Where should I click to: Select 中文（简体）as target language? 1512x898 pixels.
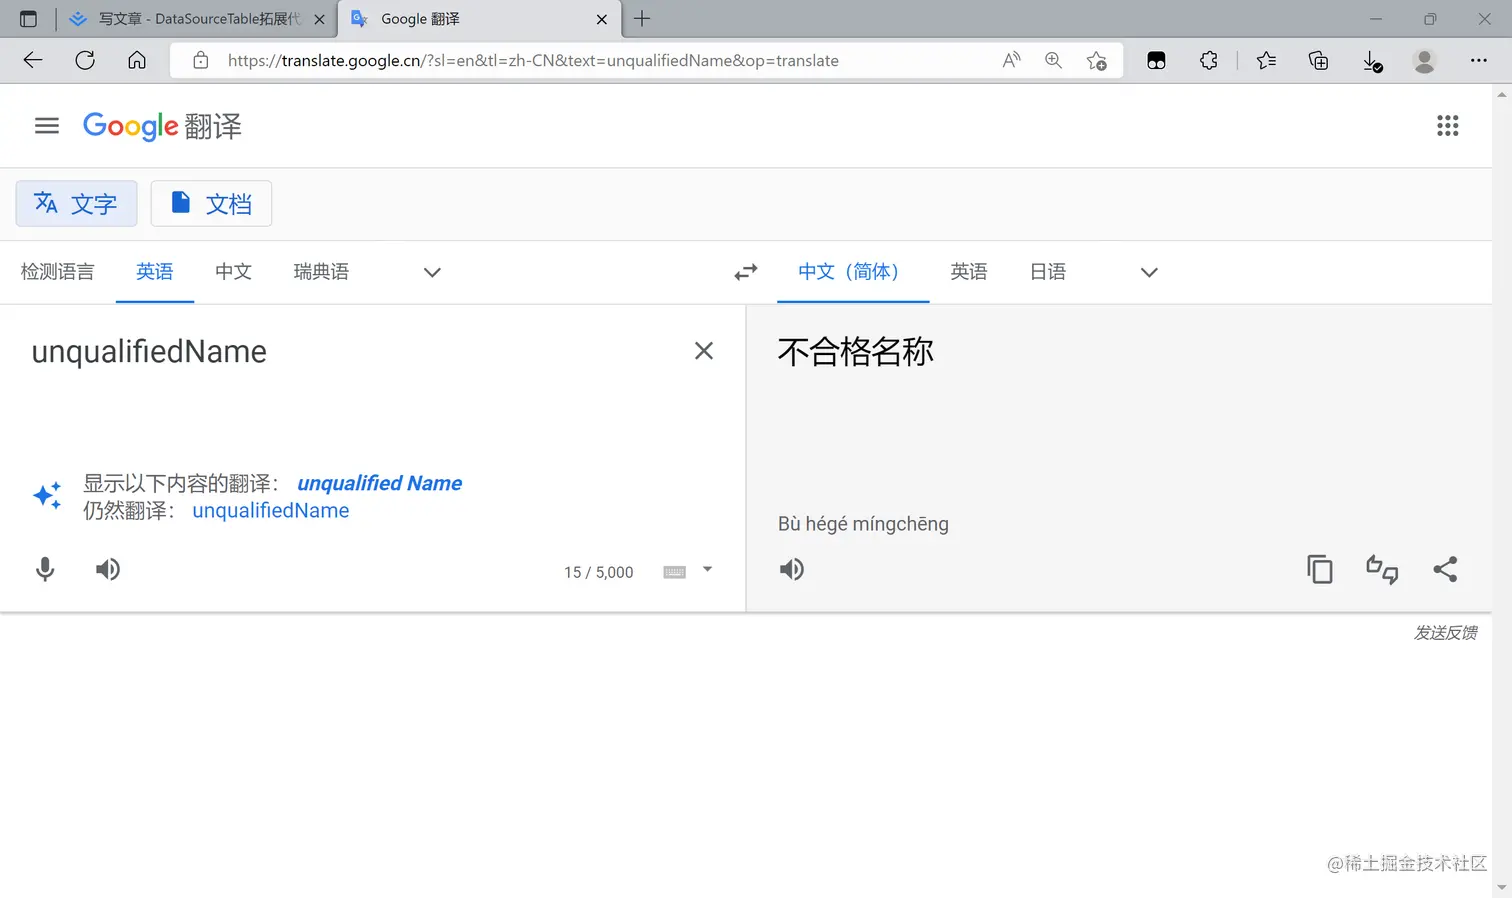coord(852,272)
